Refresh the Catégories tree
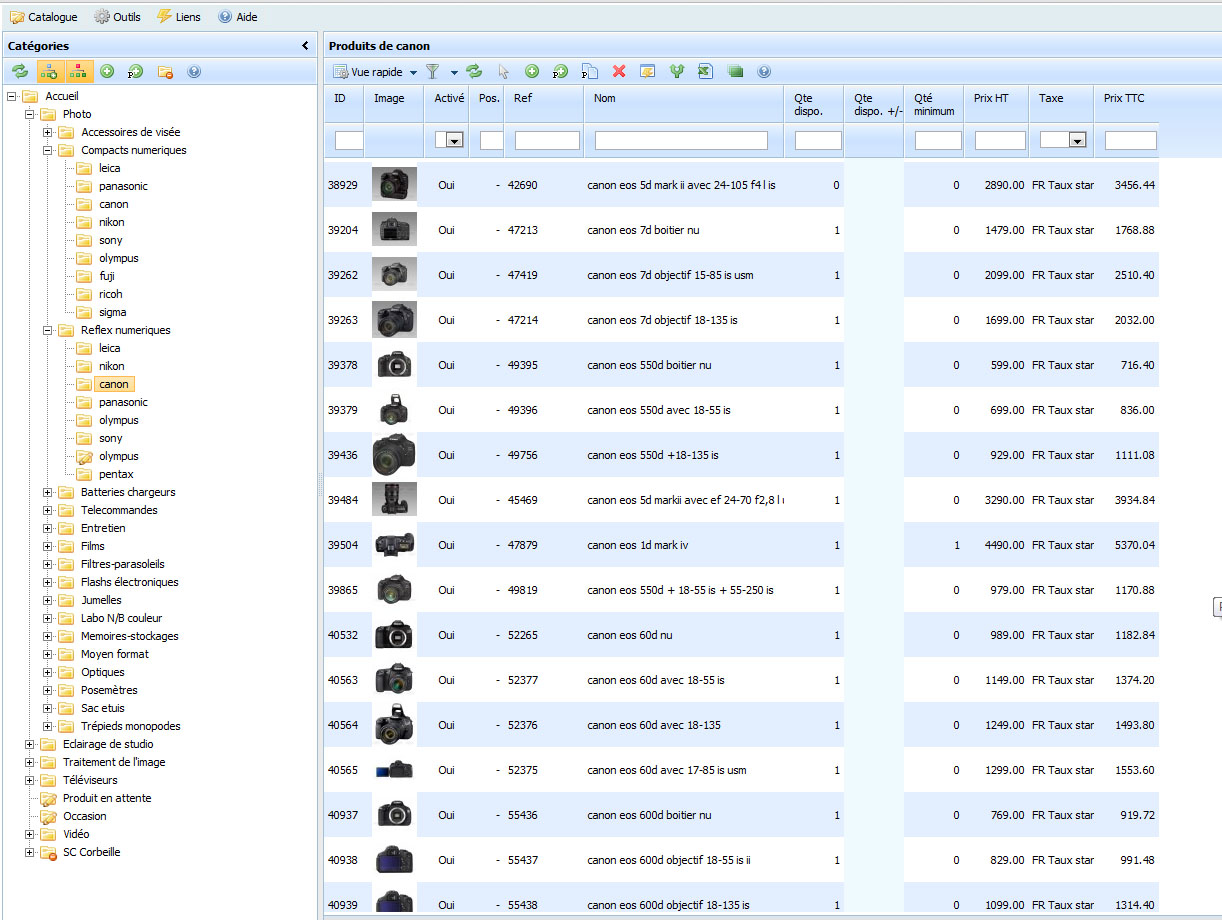 click(x=19, y=72)
